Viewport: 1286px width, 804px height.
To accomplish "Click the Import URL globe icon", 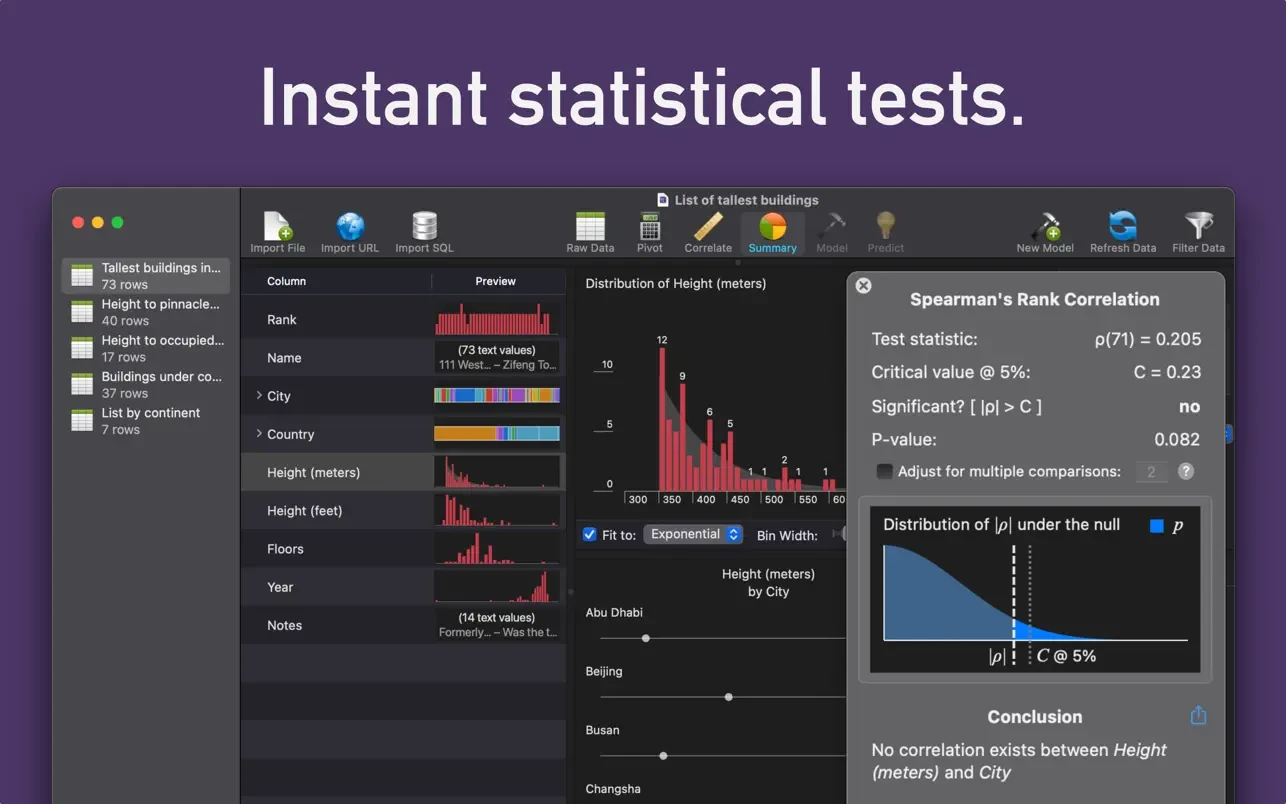I will (350, 226).
